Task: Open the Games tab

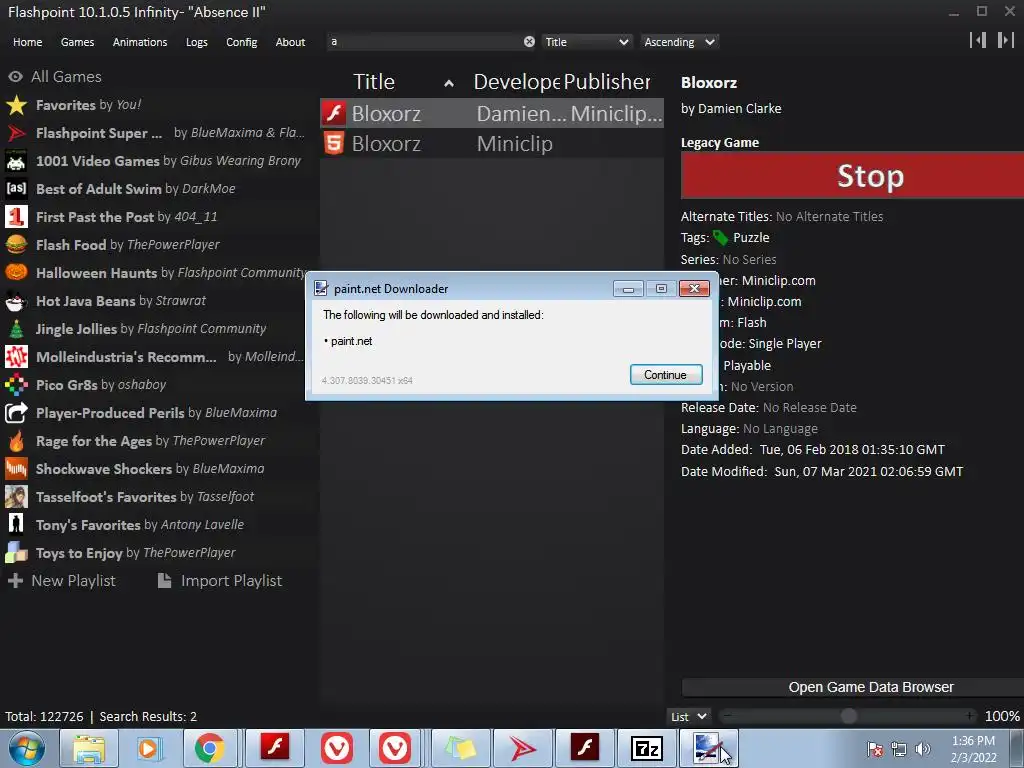Action: pos(77,42)
